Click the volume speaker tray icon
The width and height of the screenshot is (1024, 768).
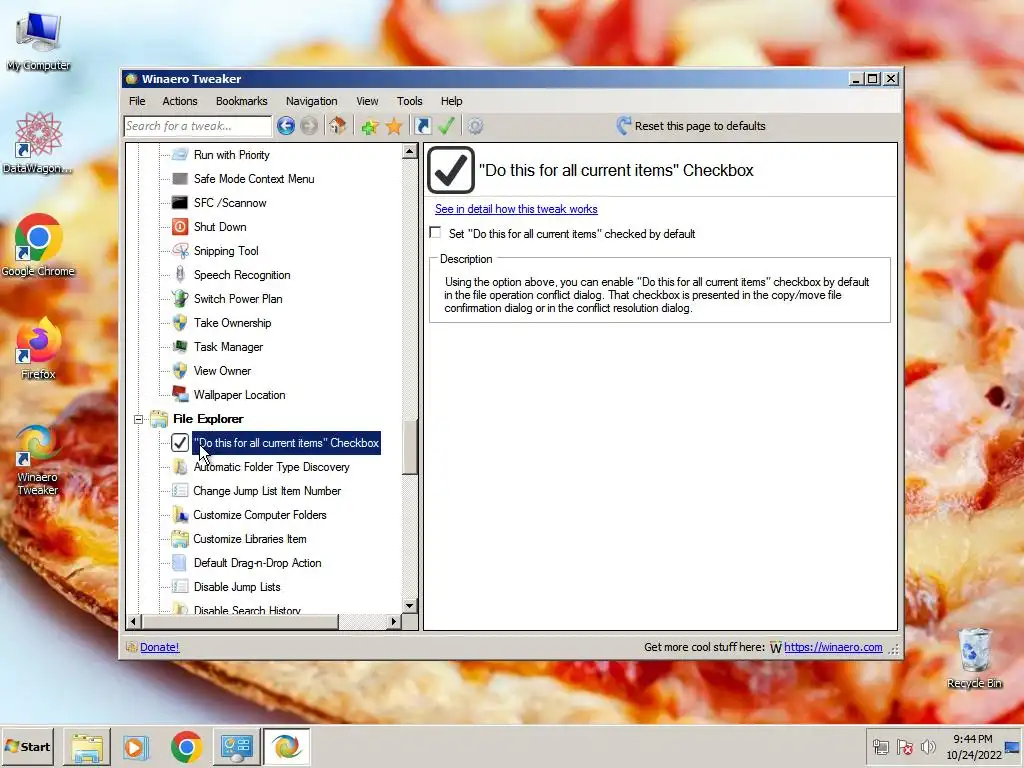pos(927,746)
